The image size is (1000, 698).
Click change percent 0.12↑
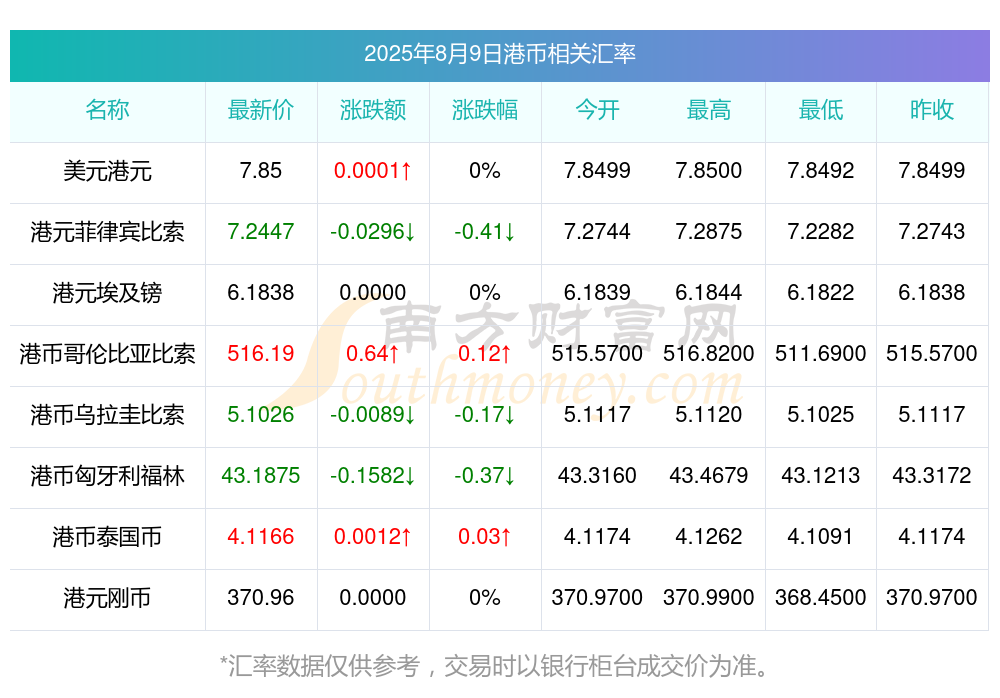(x=485, y=353)
